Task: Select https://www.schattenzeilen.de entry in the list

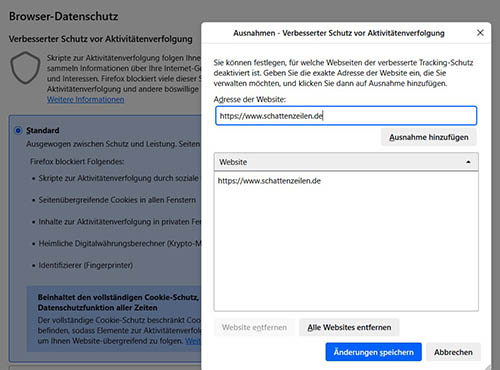Action: (346, 181)
